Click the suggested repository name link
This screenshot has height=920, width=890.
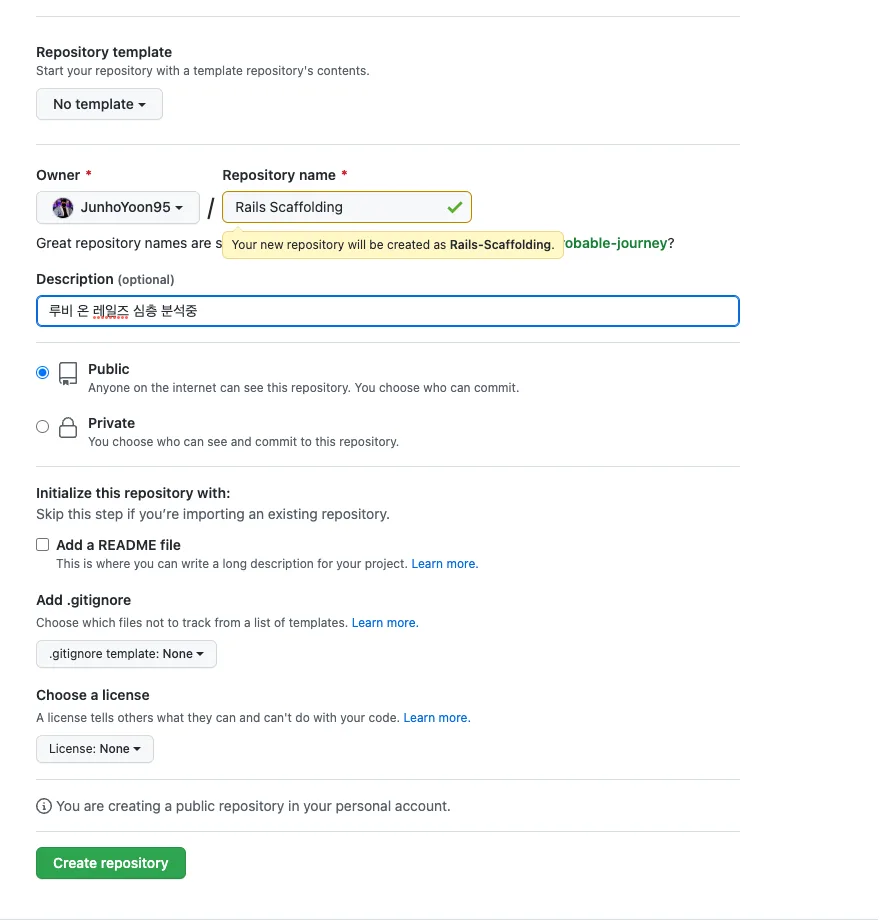tap(615, 243)
